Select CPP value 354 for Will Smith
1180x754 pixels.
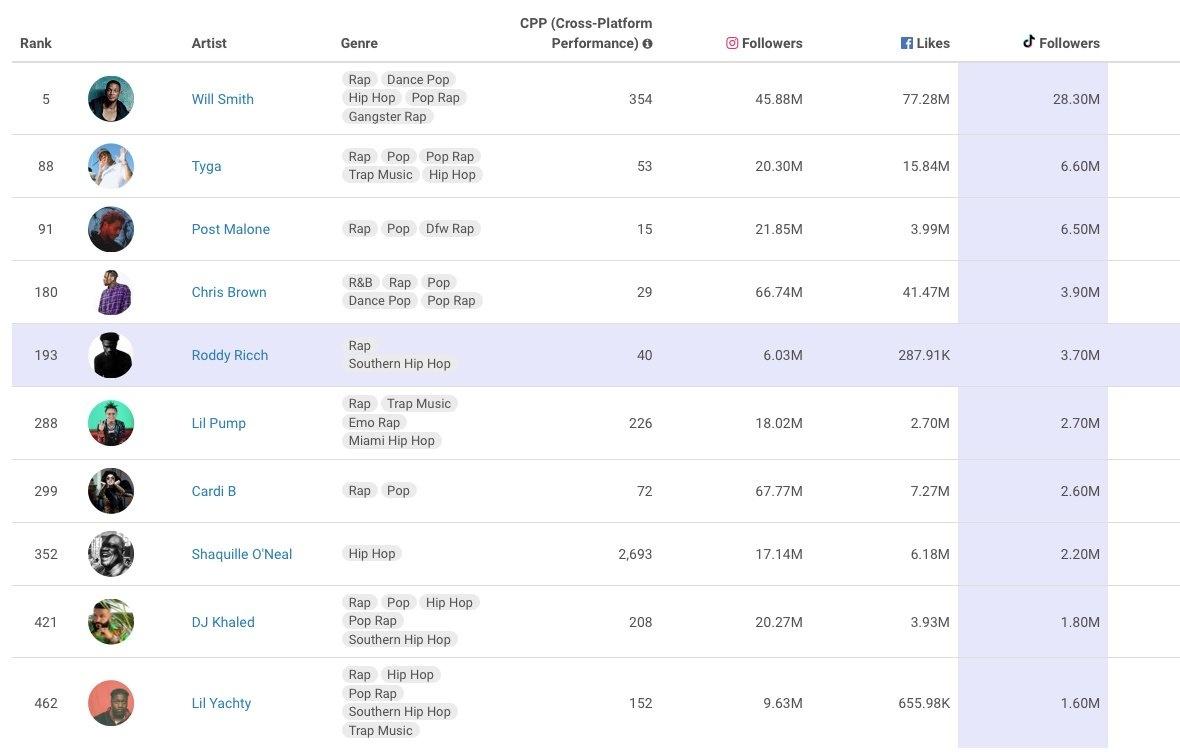pos(640,99)
